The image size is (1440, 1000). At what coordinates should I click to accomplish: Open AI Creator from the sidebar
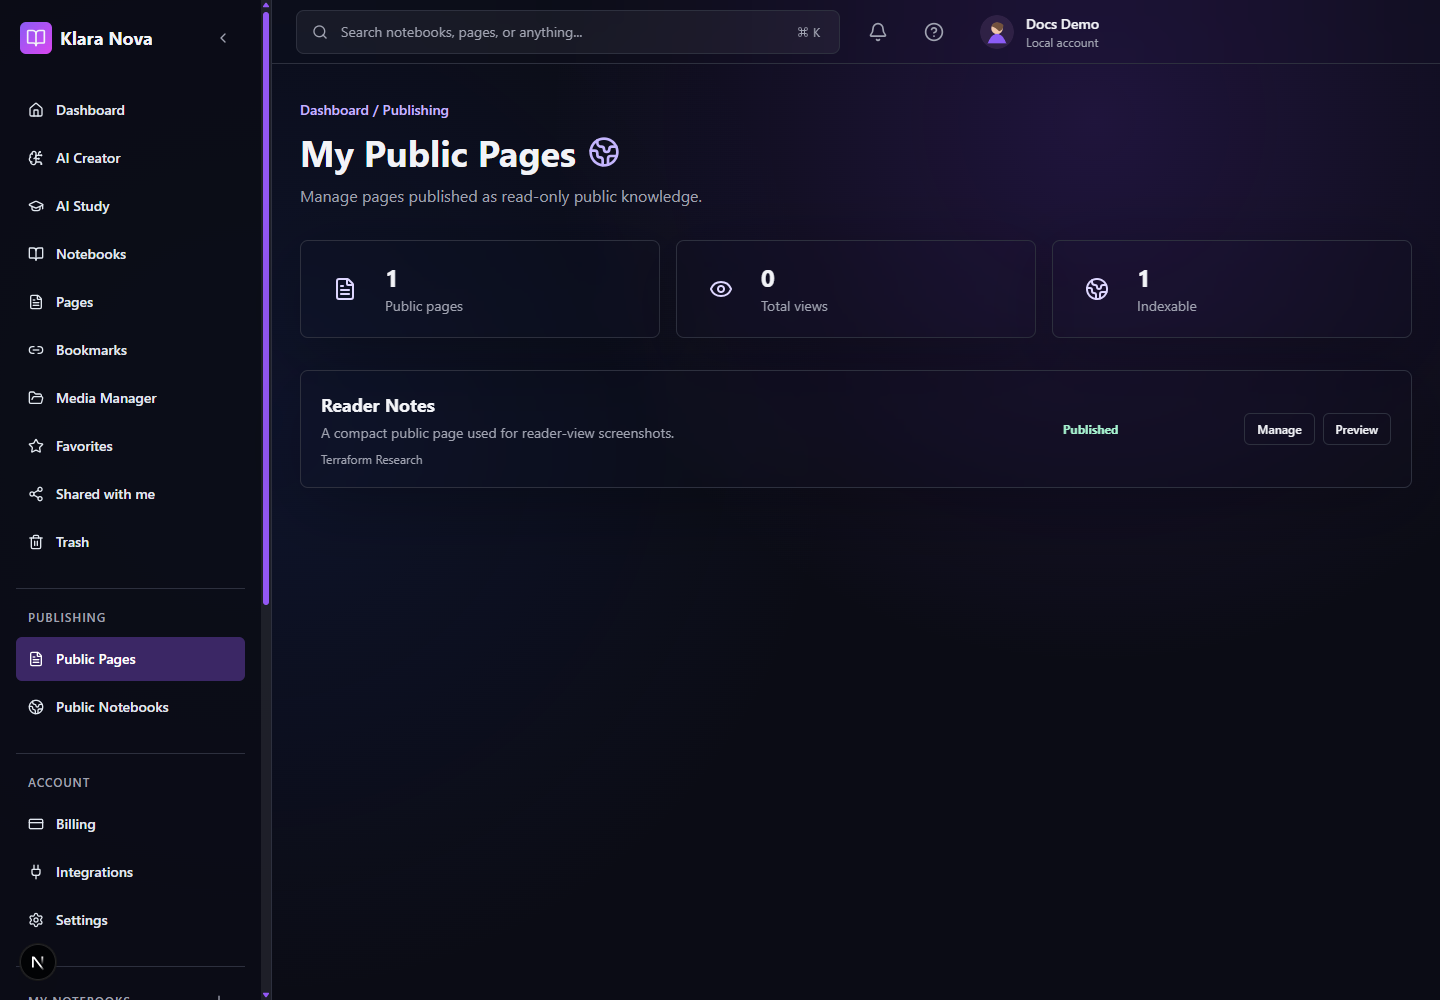pos(130,158)
